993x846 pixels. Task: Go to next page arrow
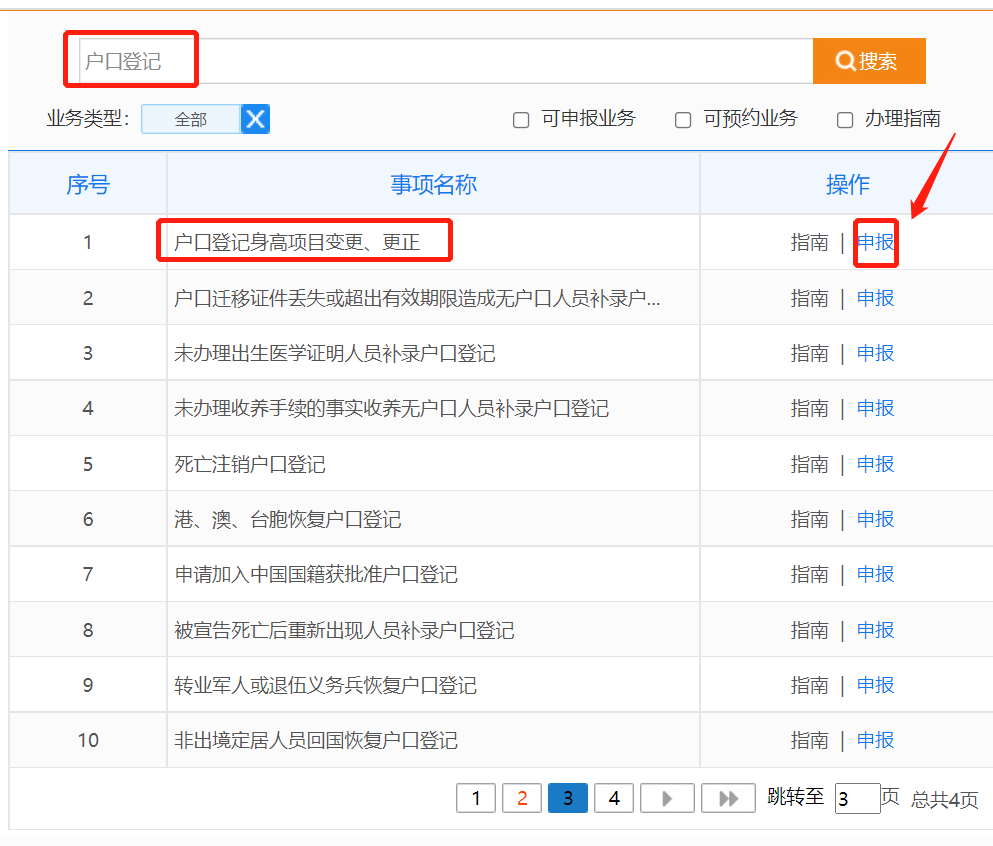(666, 798)
